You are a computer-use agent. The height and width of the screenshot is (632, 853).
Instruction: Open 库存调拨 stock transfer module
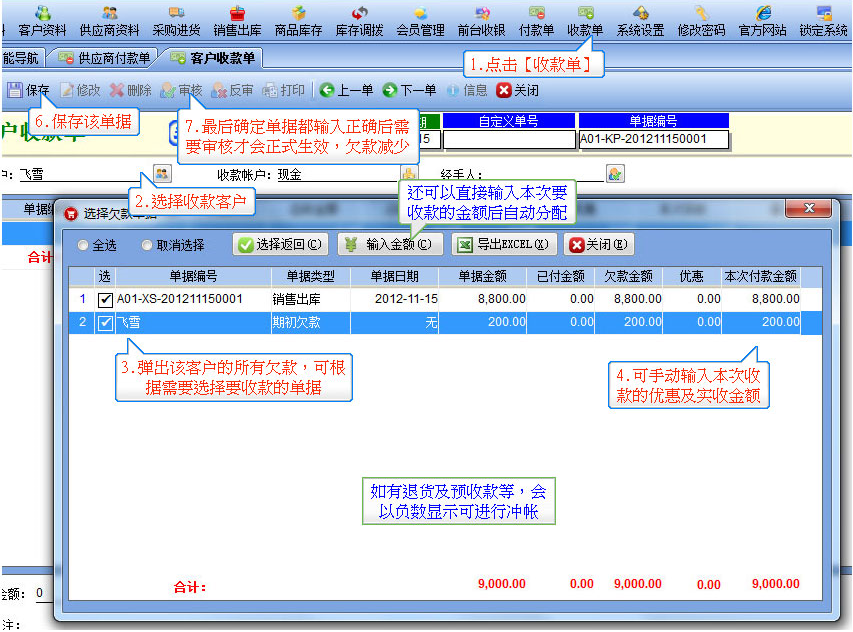coord(359,21)
